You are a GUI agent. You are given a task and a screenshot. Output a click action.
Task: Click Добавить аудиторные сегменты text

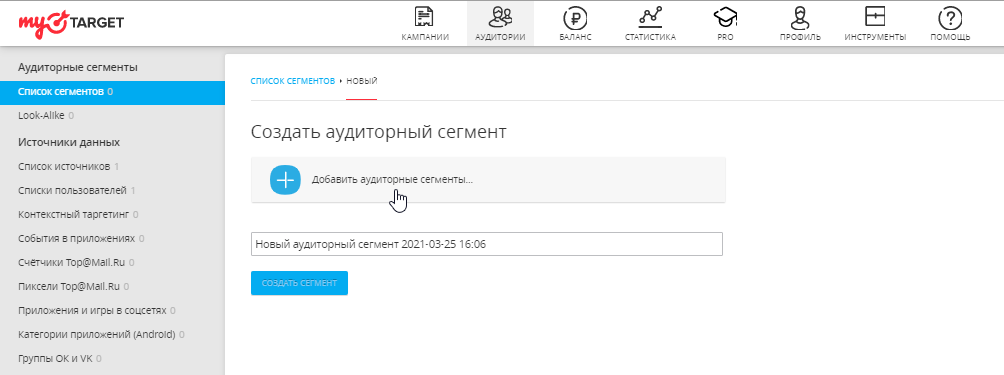pyautogui.click(x=392, y=180)
